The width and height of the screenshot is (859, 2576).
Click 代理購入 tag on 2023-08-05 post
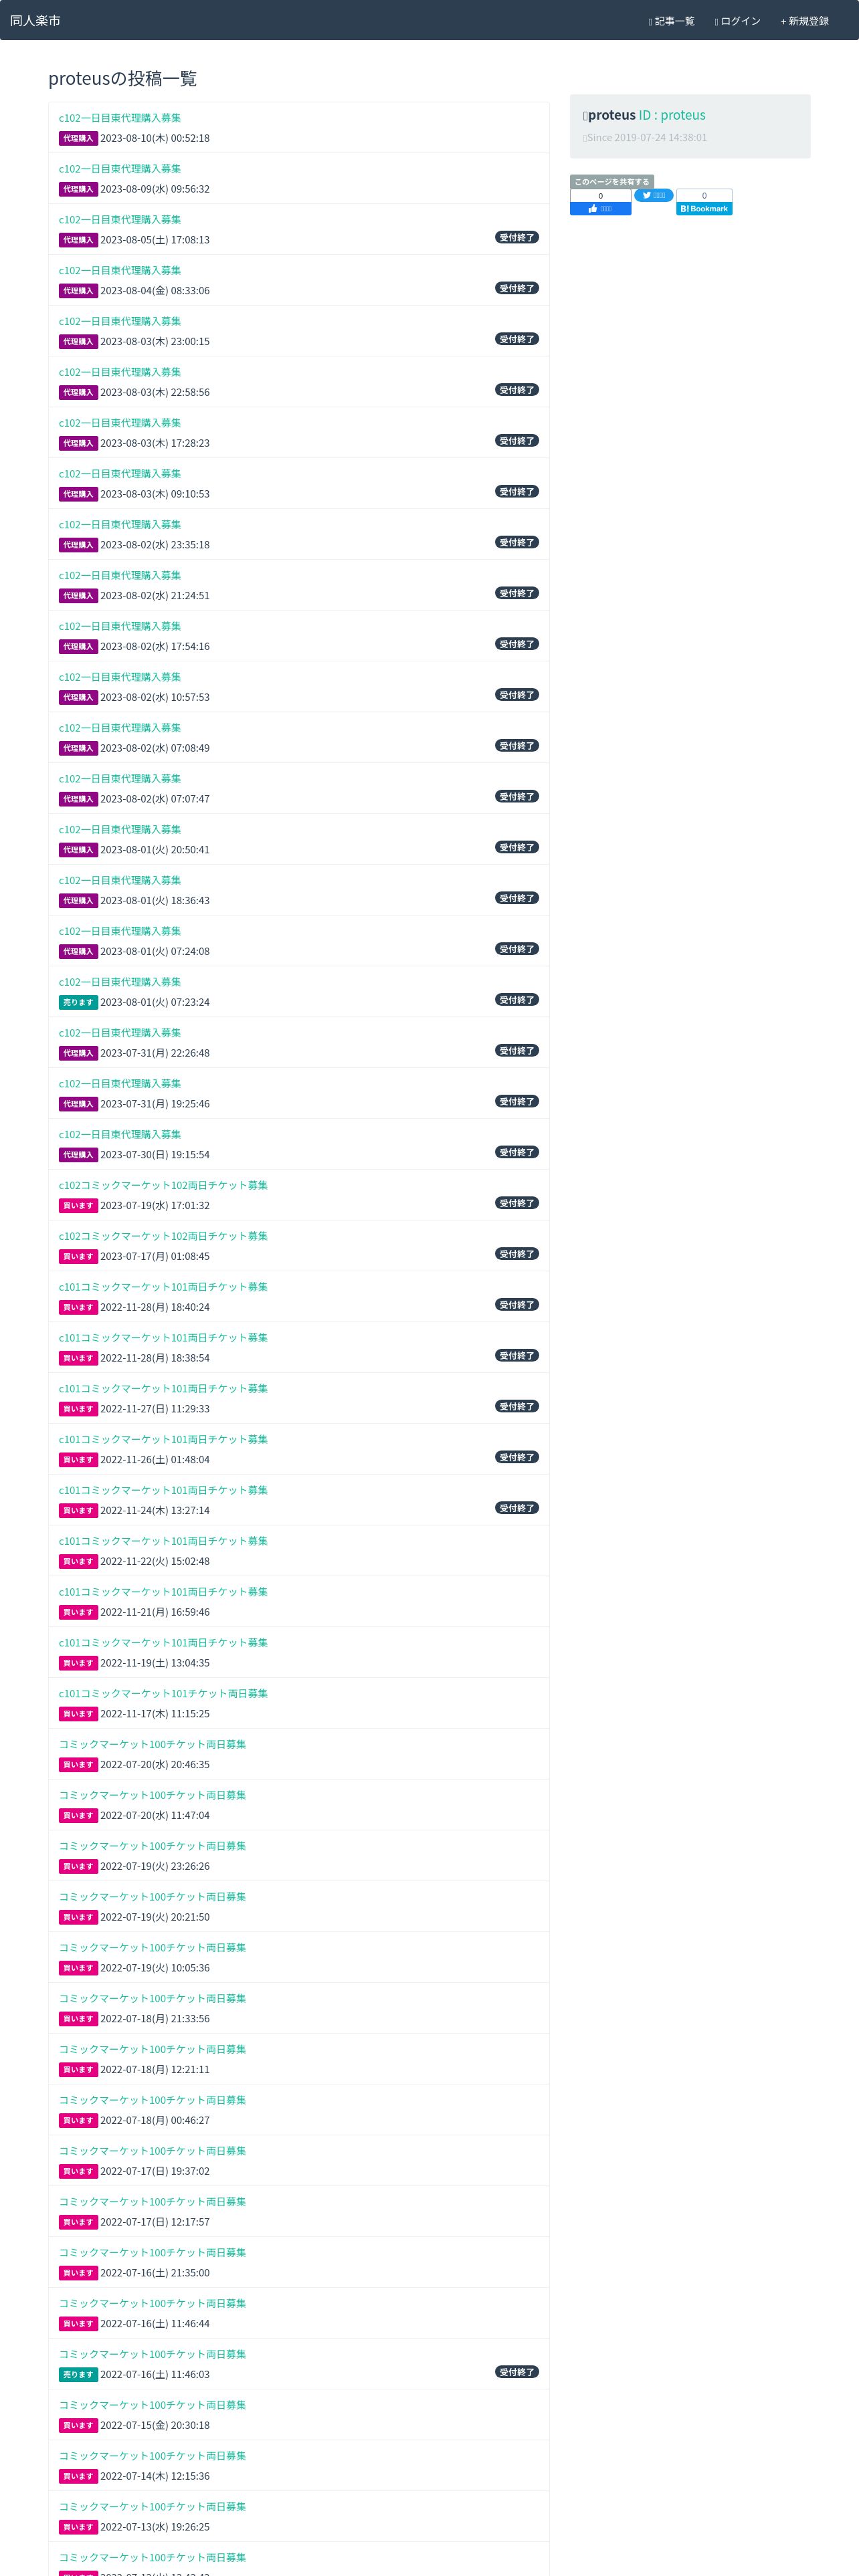point(78,240)
